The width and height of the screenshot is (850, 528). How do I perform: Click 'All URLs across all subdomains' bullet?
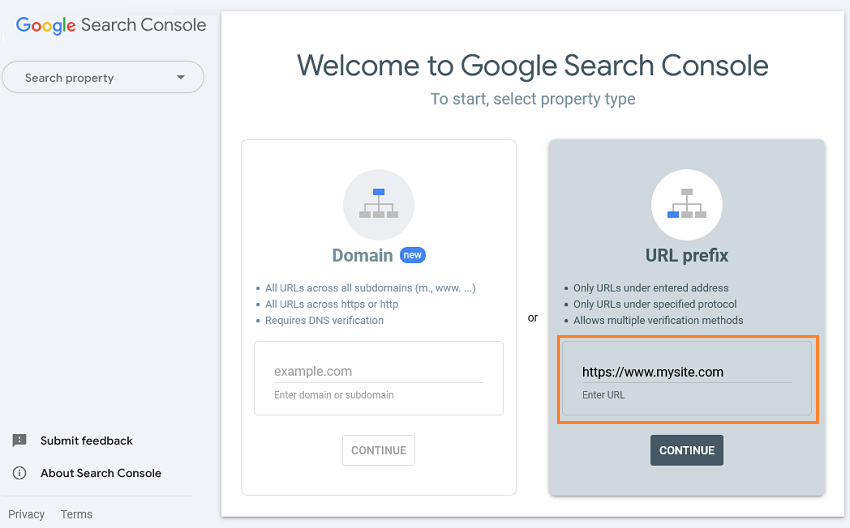click(x=370, y=288)
